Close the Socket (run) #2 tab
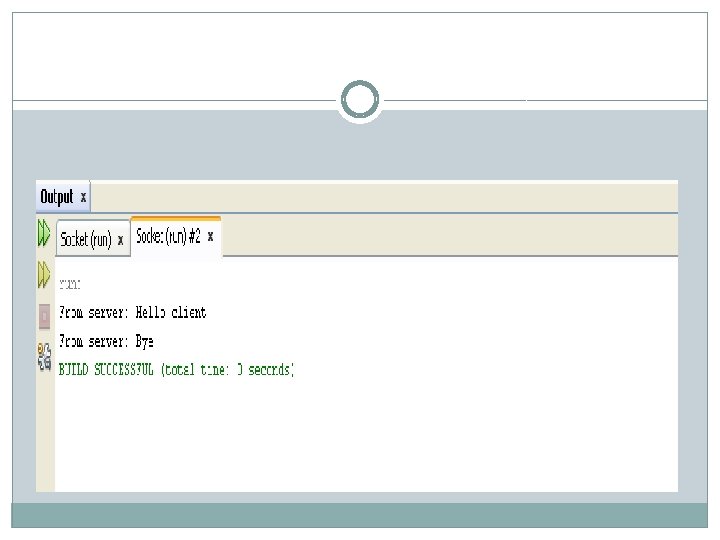Image resolution: width=720 pixels, height=540 pixels. coord(210,237)
